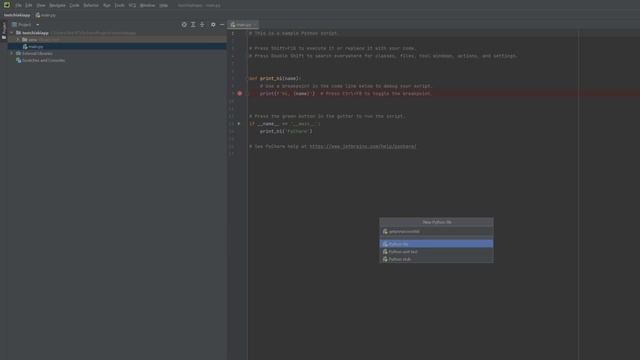Image resolution: width=640 pixels, height=360 pixels.
Task: Choose Python unit test option in popup
Action: (x=436, y=252)
